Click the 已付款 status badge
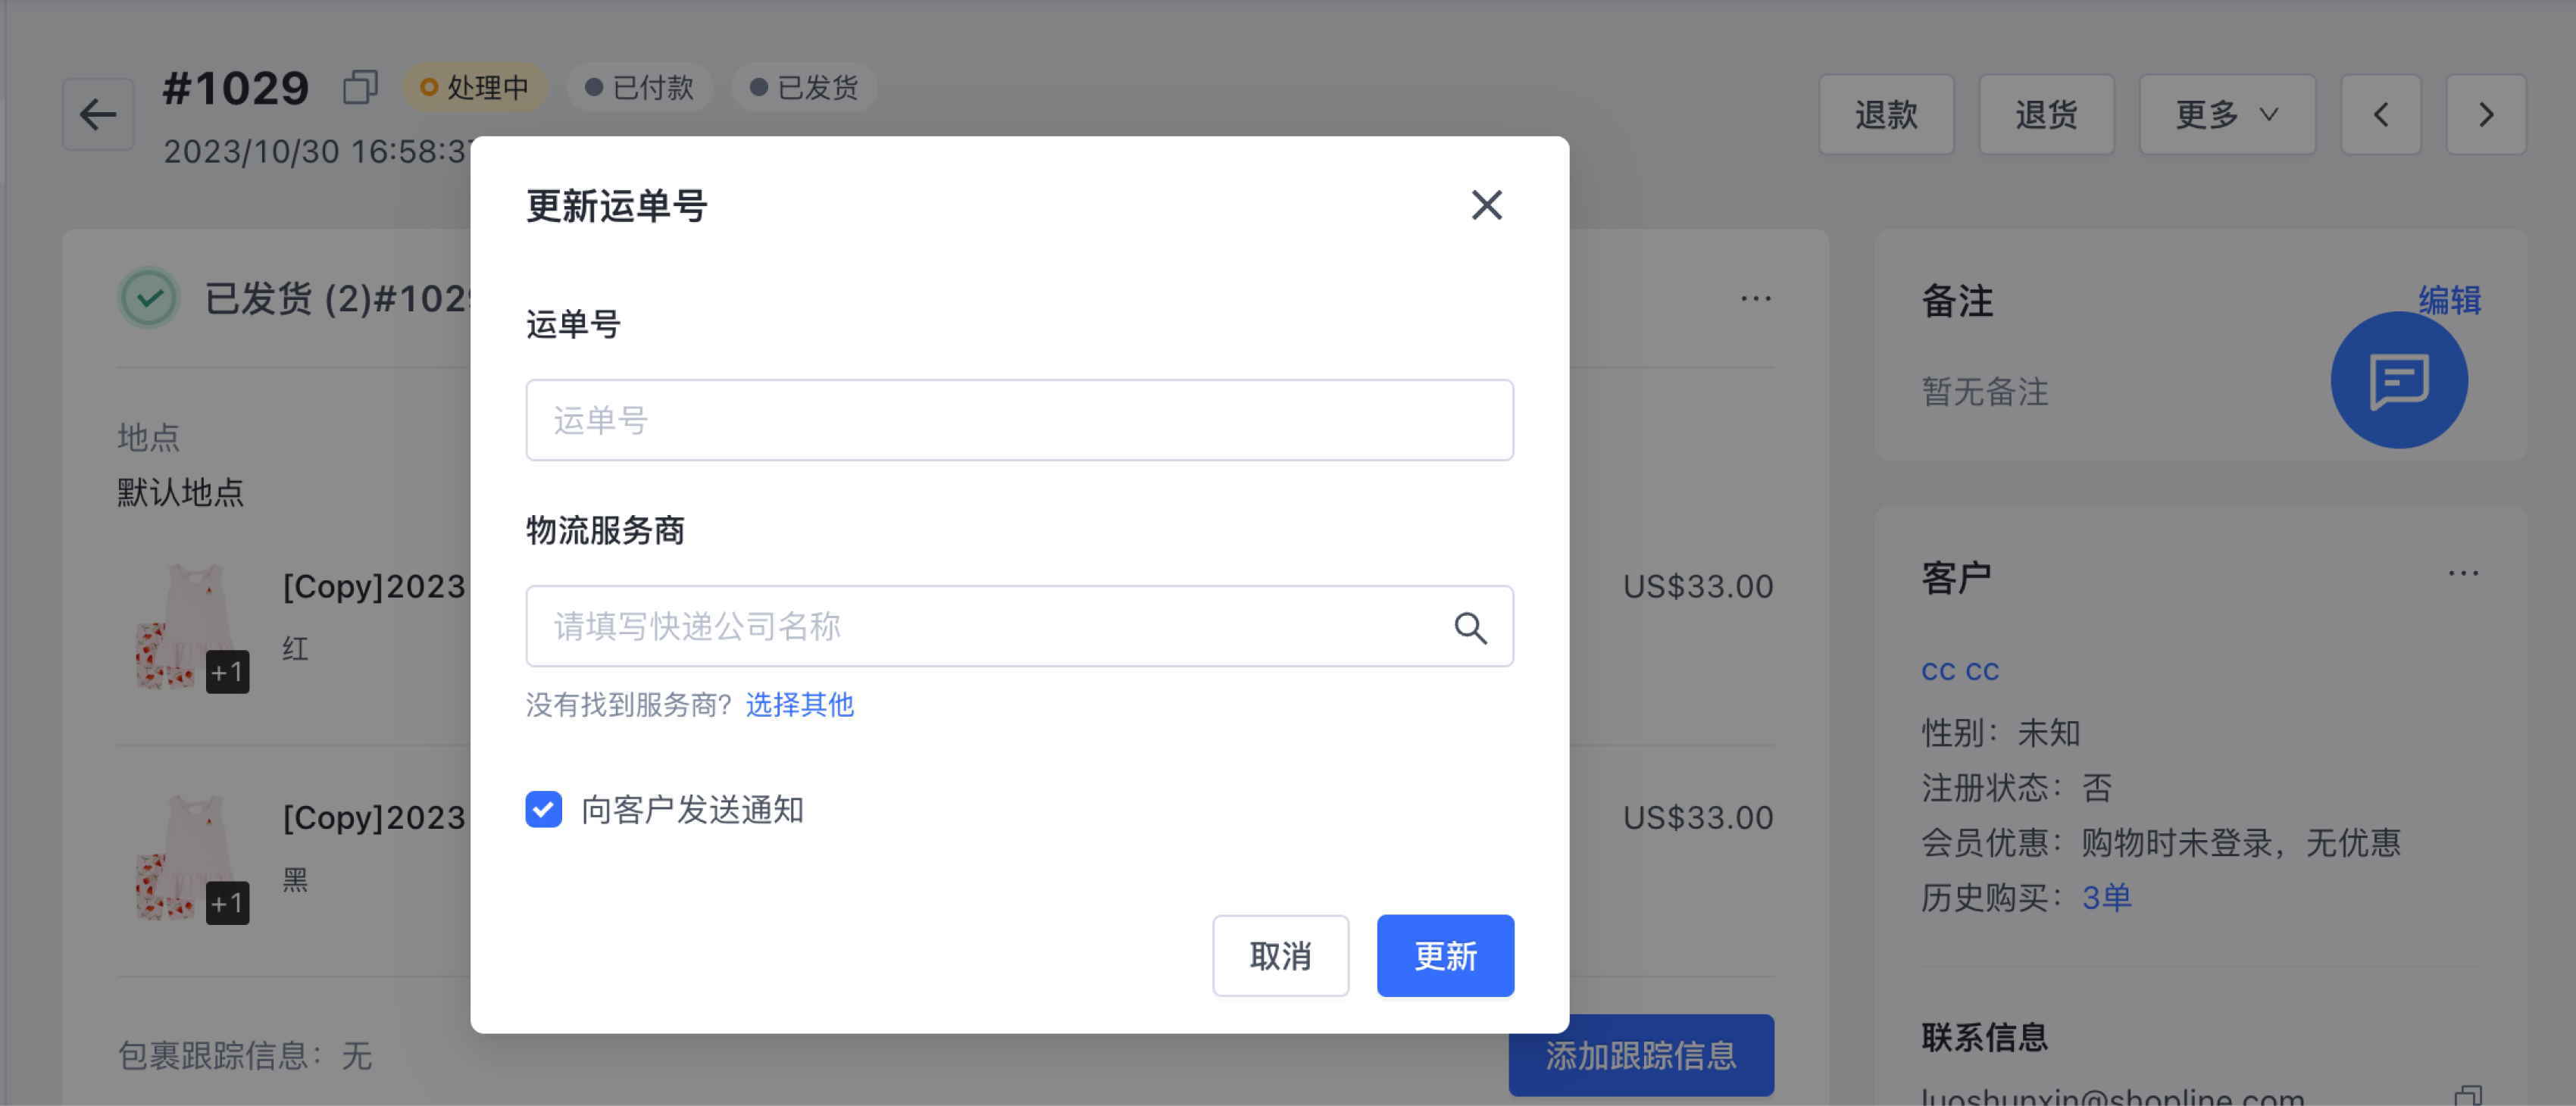 click(x=640, y=87)
